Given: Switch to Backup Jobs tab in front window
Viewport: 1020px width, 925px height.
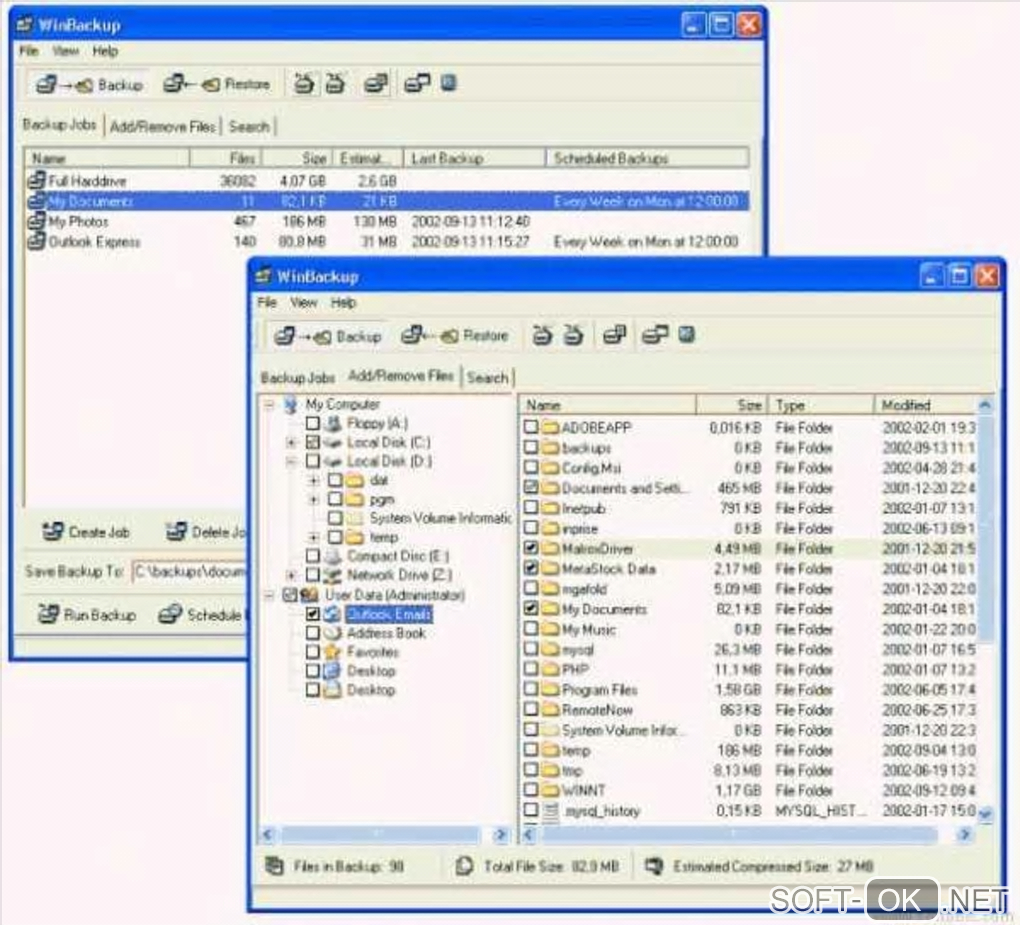Looking at the screenshot, I should [x=297, y=378].
